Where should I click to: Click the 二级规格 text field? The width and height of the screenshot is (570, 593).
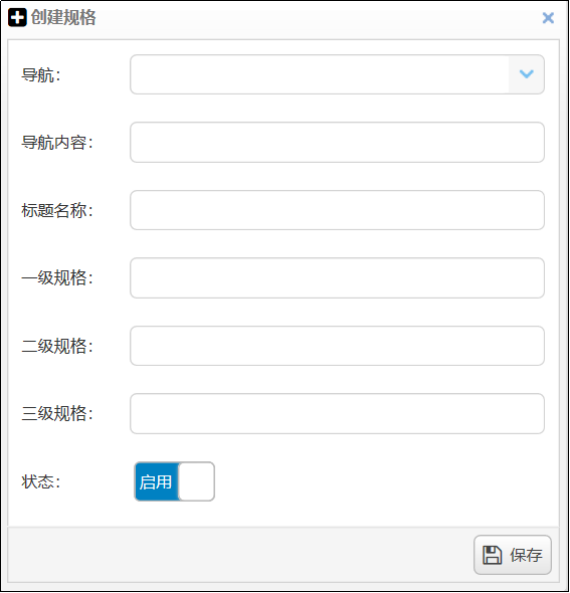click(x=337, y=346)
